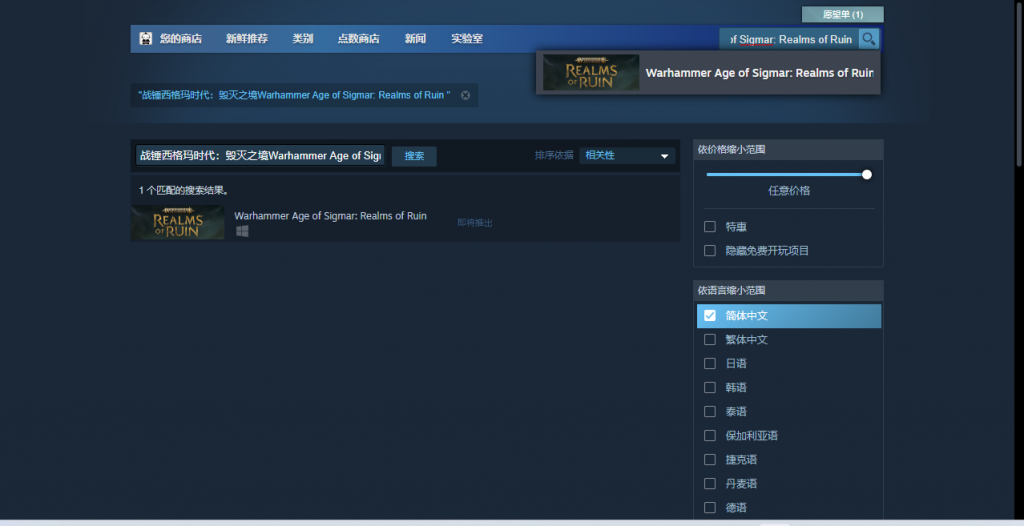Click the 搜索 button
1024x526 pixels.
pos(414,156)
